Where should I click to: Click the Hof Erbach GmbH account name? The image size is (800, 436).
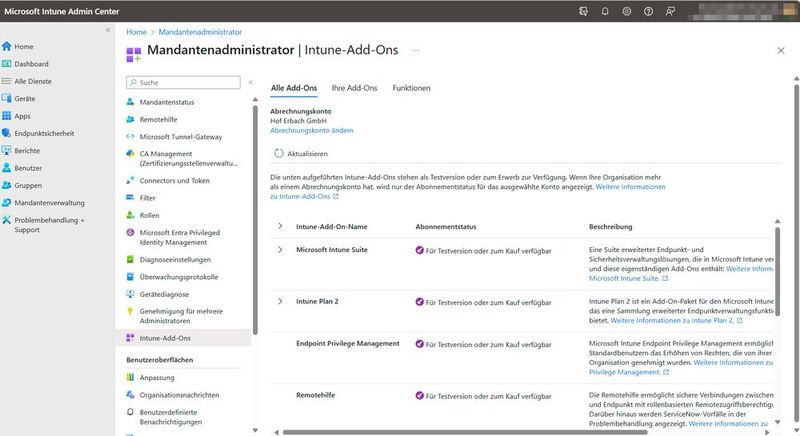point(298,121)
